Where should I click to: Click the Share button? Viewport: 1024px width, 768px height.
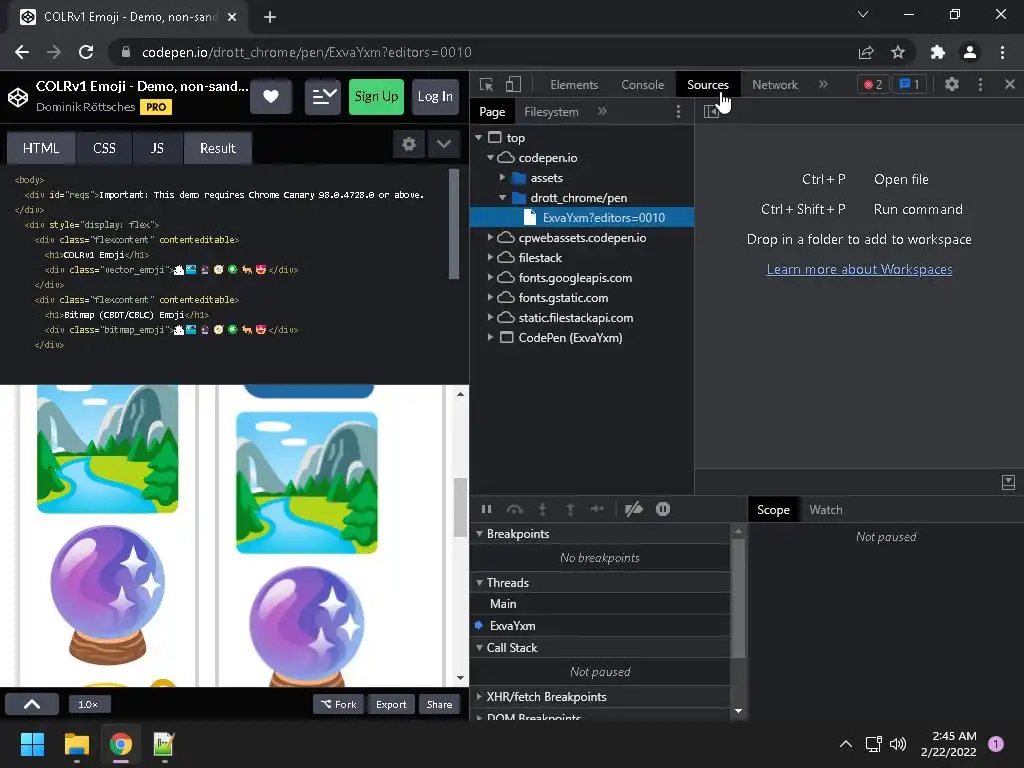click(440, 704)
